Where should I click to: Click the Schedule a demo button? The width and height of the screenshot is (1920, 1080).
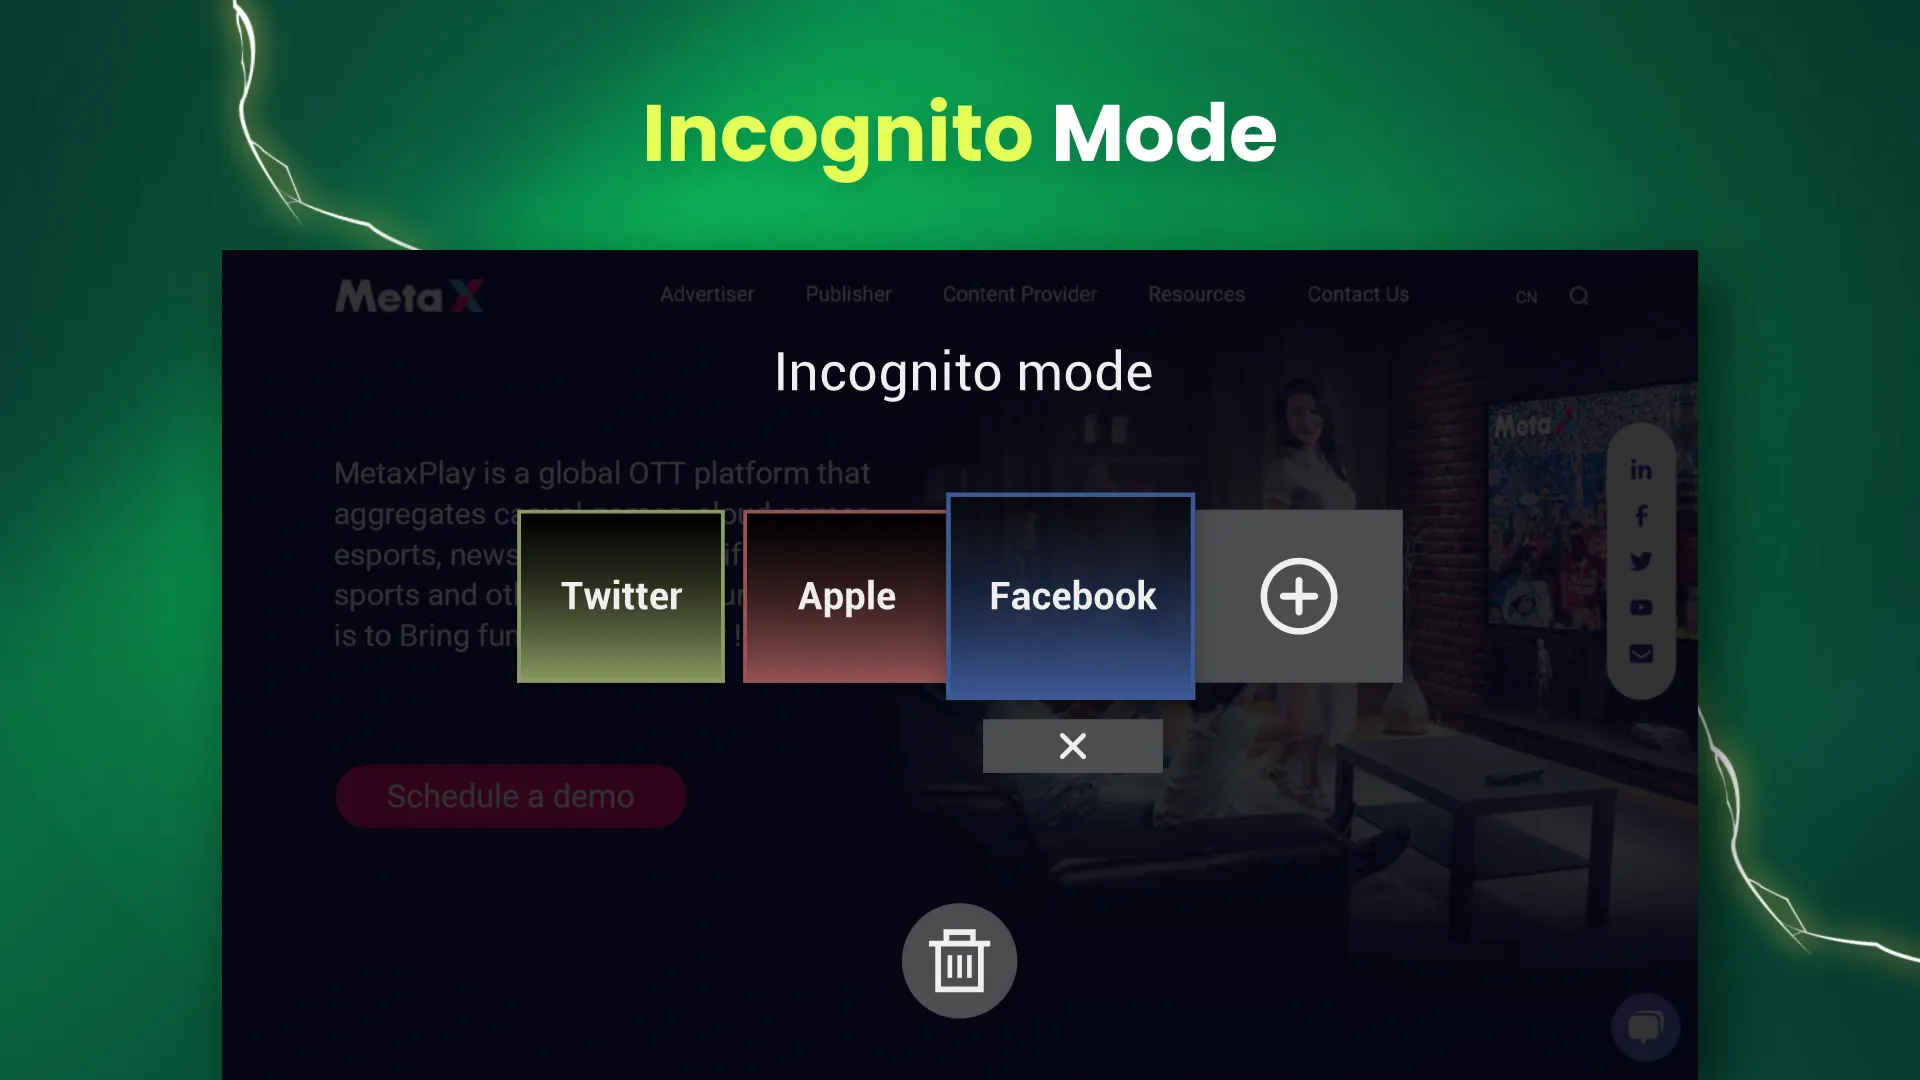pos(512,796)
